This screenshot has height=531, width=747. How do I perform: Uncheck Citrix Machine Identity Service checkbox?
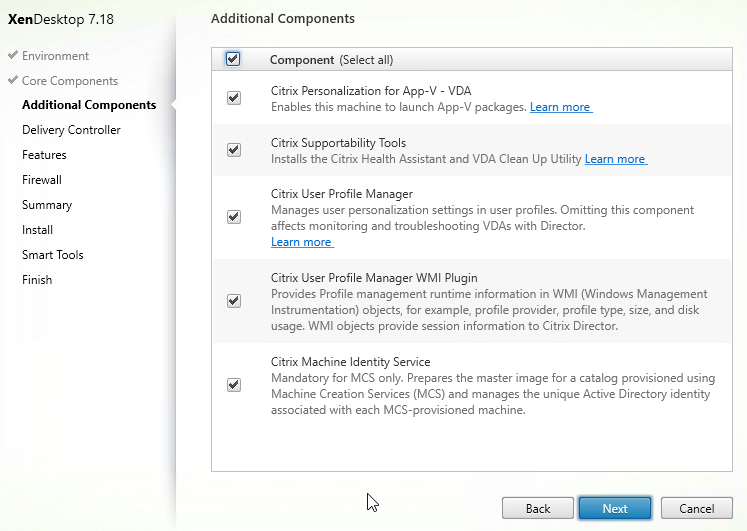pos(233,385)
